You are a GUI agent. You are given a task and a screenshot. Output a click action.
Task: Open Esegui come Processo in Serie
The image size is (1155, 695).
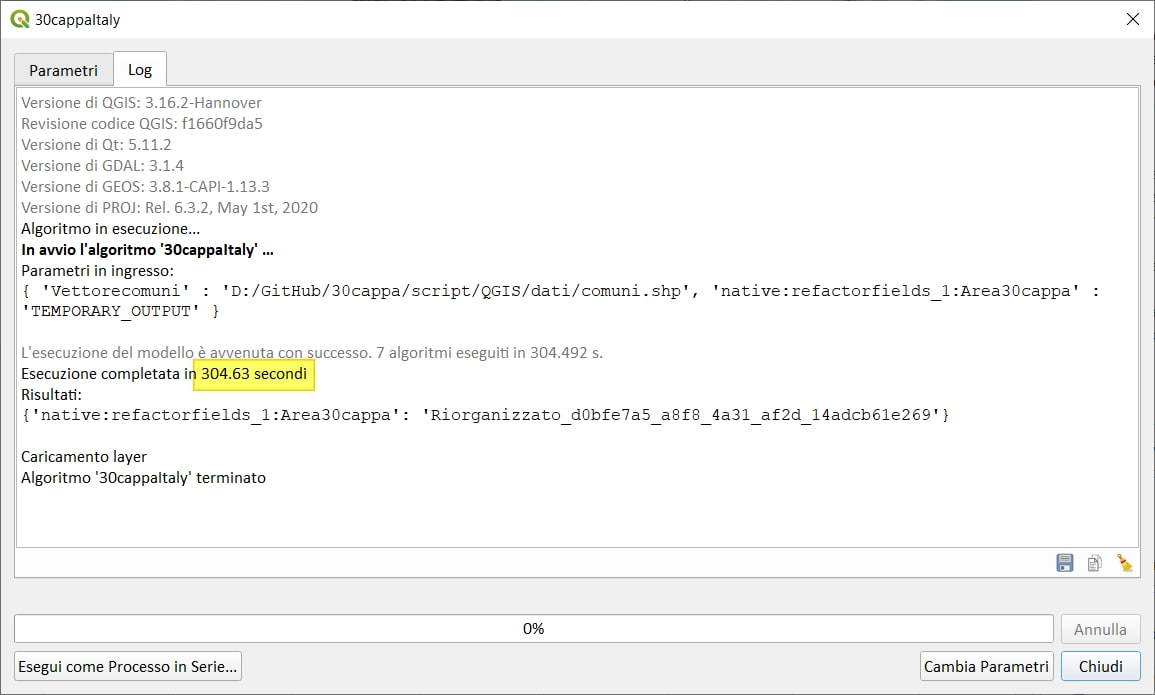pyautogui.click(x=128, y=666)
